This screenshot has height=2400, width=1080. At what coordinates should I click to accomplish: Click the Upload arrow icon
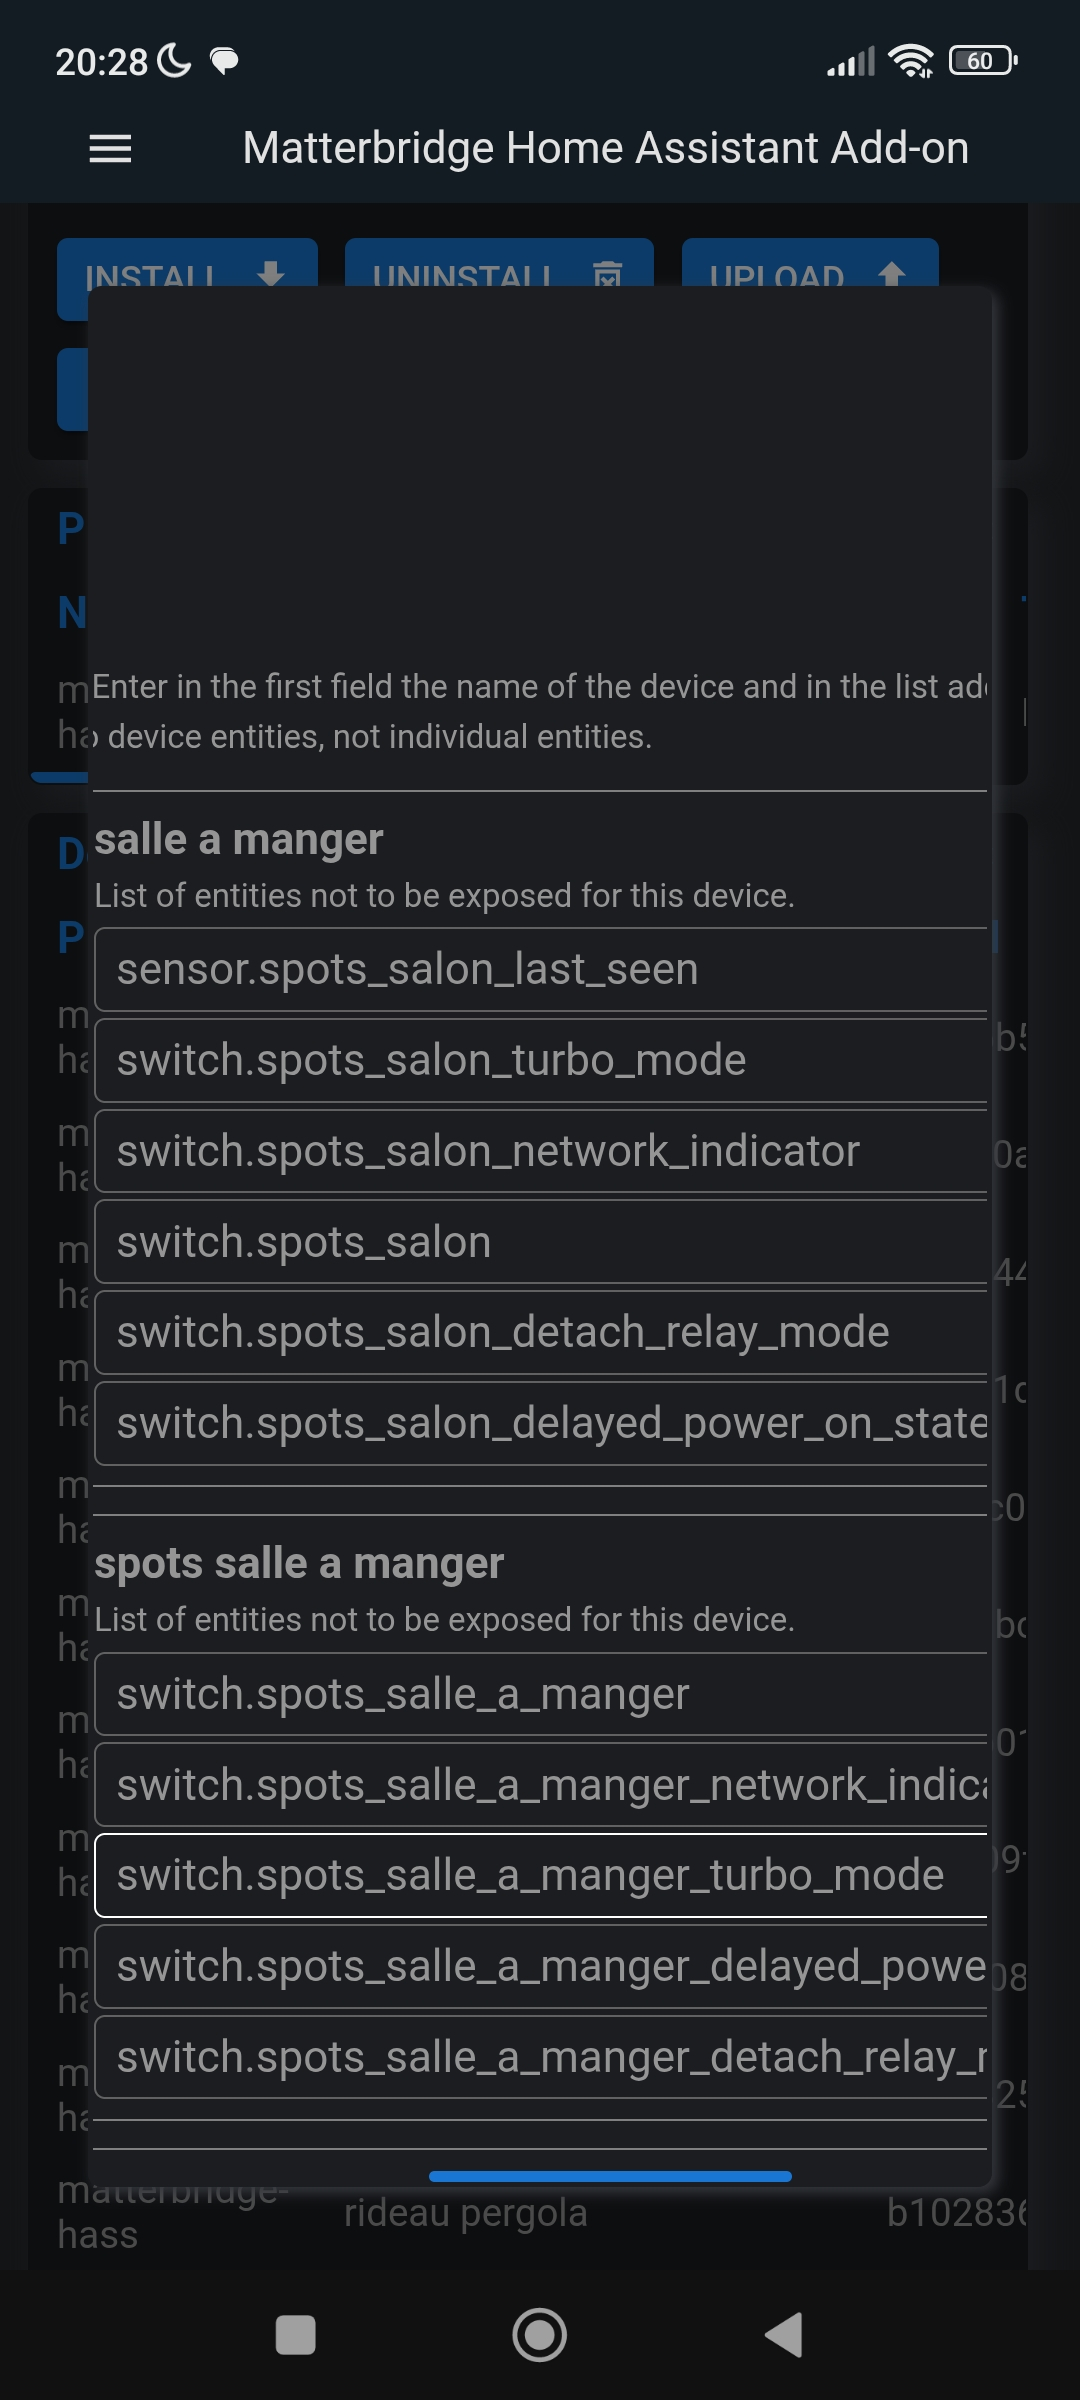coord(892,272)
